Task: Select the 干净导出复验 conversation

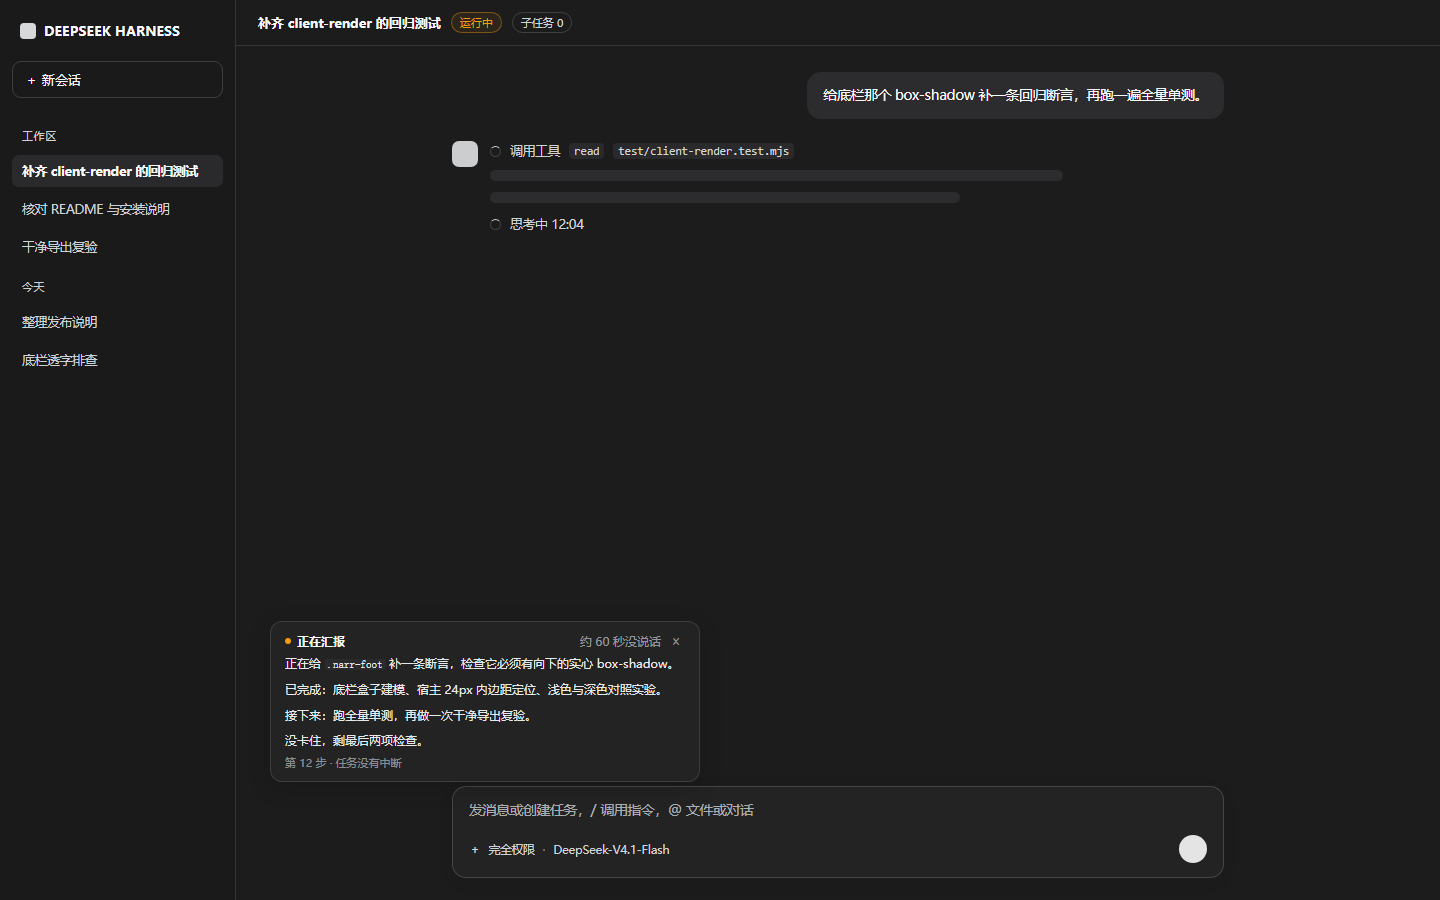Action: point(117,247)
